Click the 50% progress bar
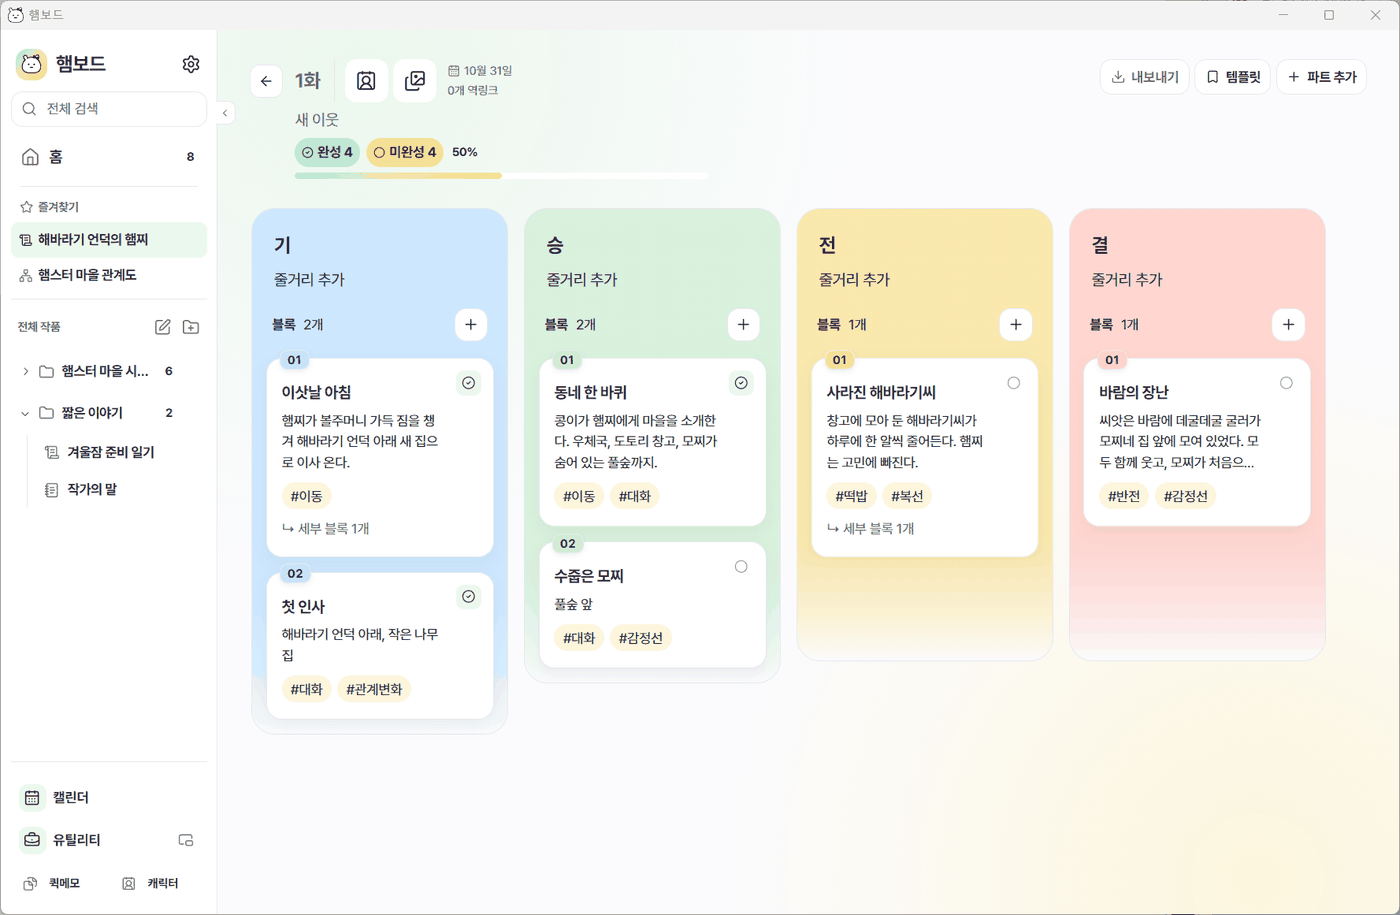Viewport: 1400px width, 915px height. [502, 175]
